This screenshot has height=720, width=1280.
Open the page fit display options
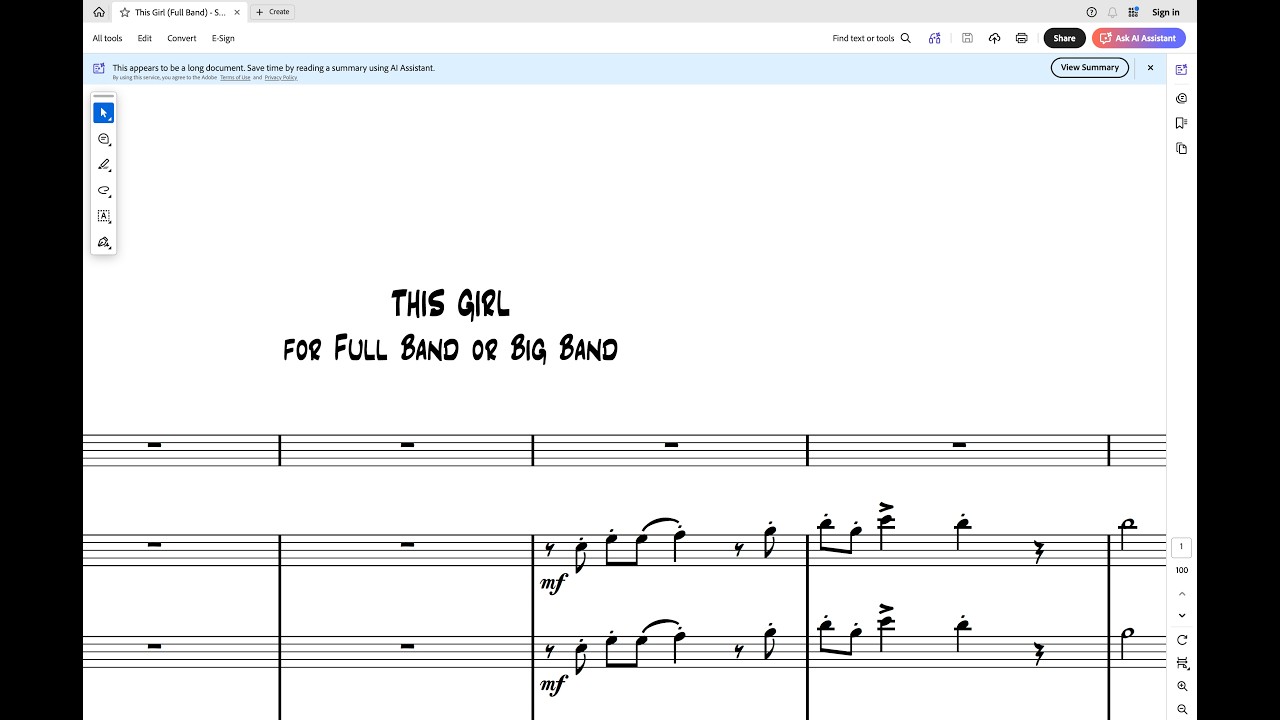click(1182, 663)
